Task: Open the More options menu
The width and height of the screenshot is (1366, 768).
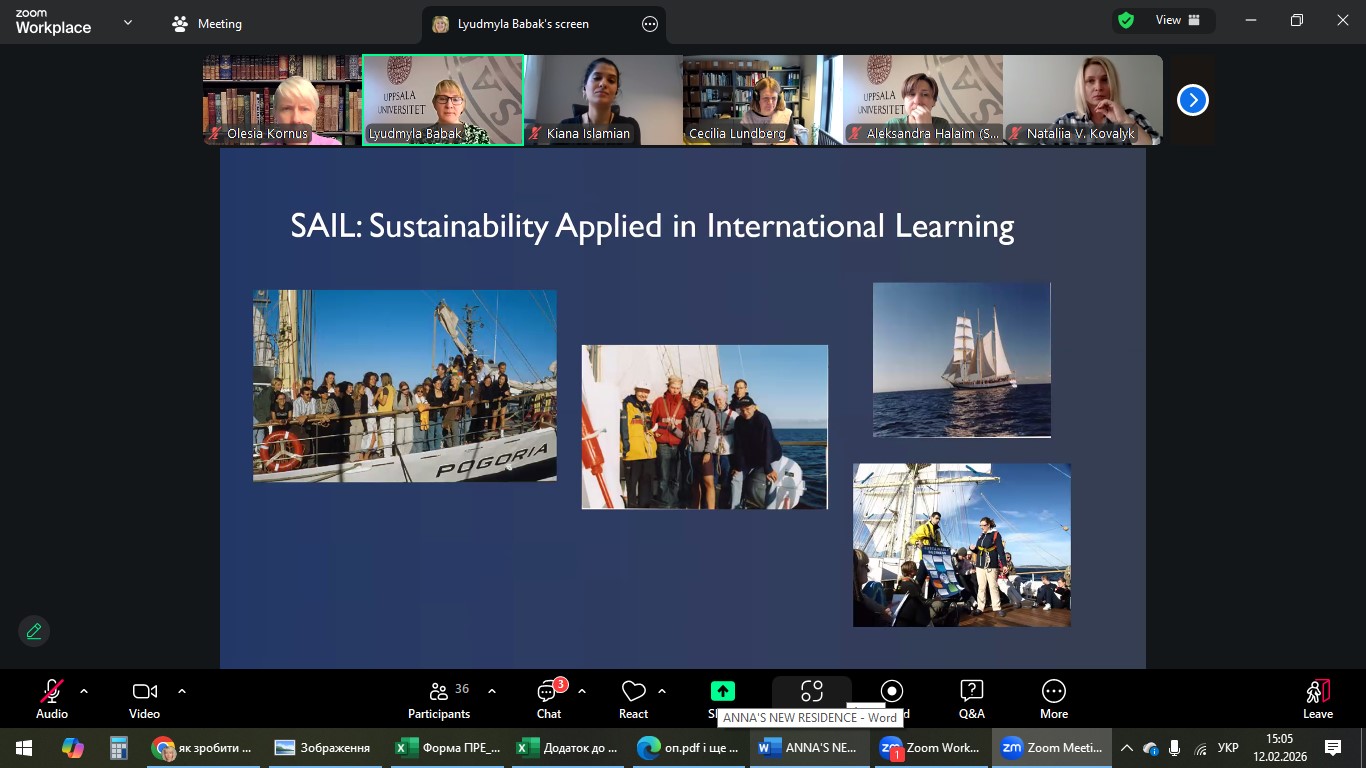Action: [1053, 698]
